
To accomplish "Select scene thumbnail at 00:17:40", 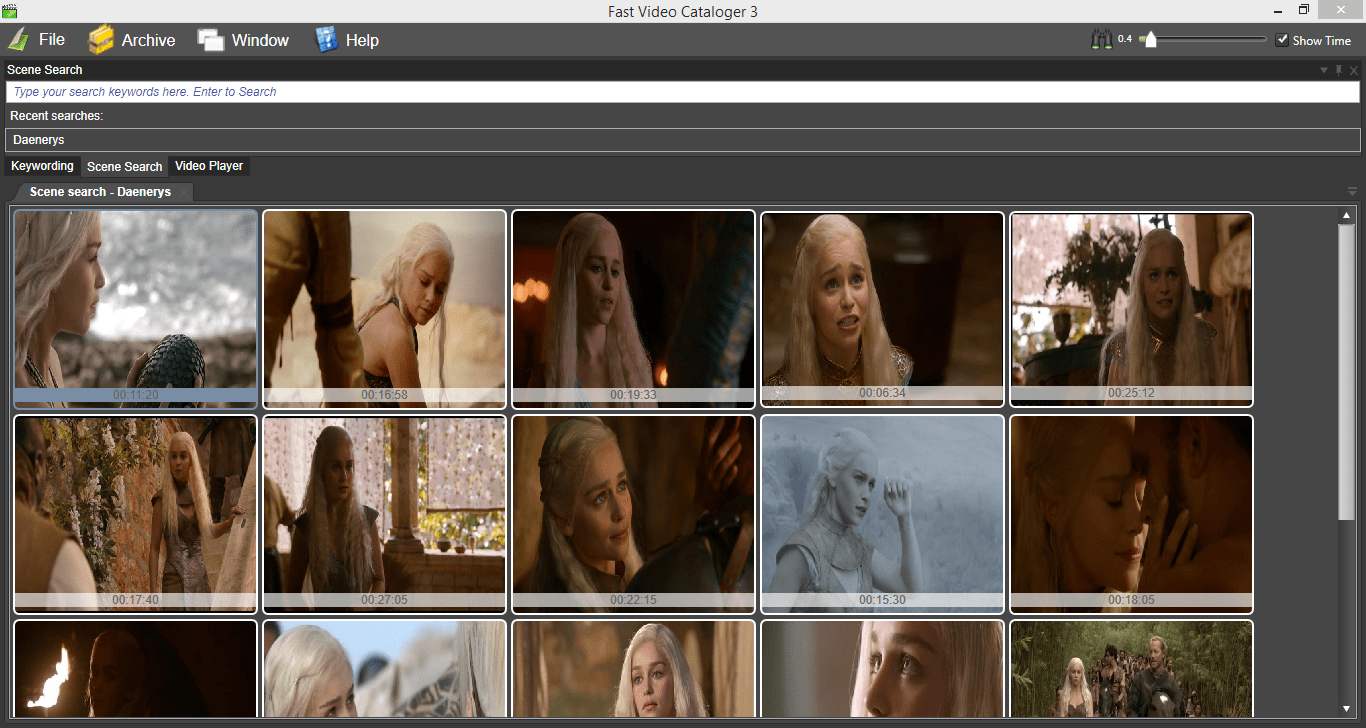I will [136, 514].
